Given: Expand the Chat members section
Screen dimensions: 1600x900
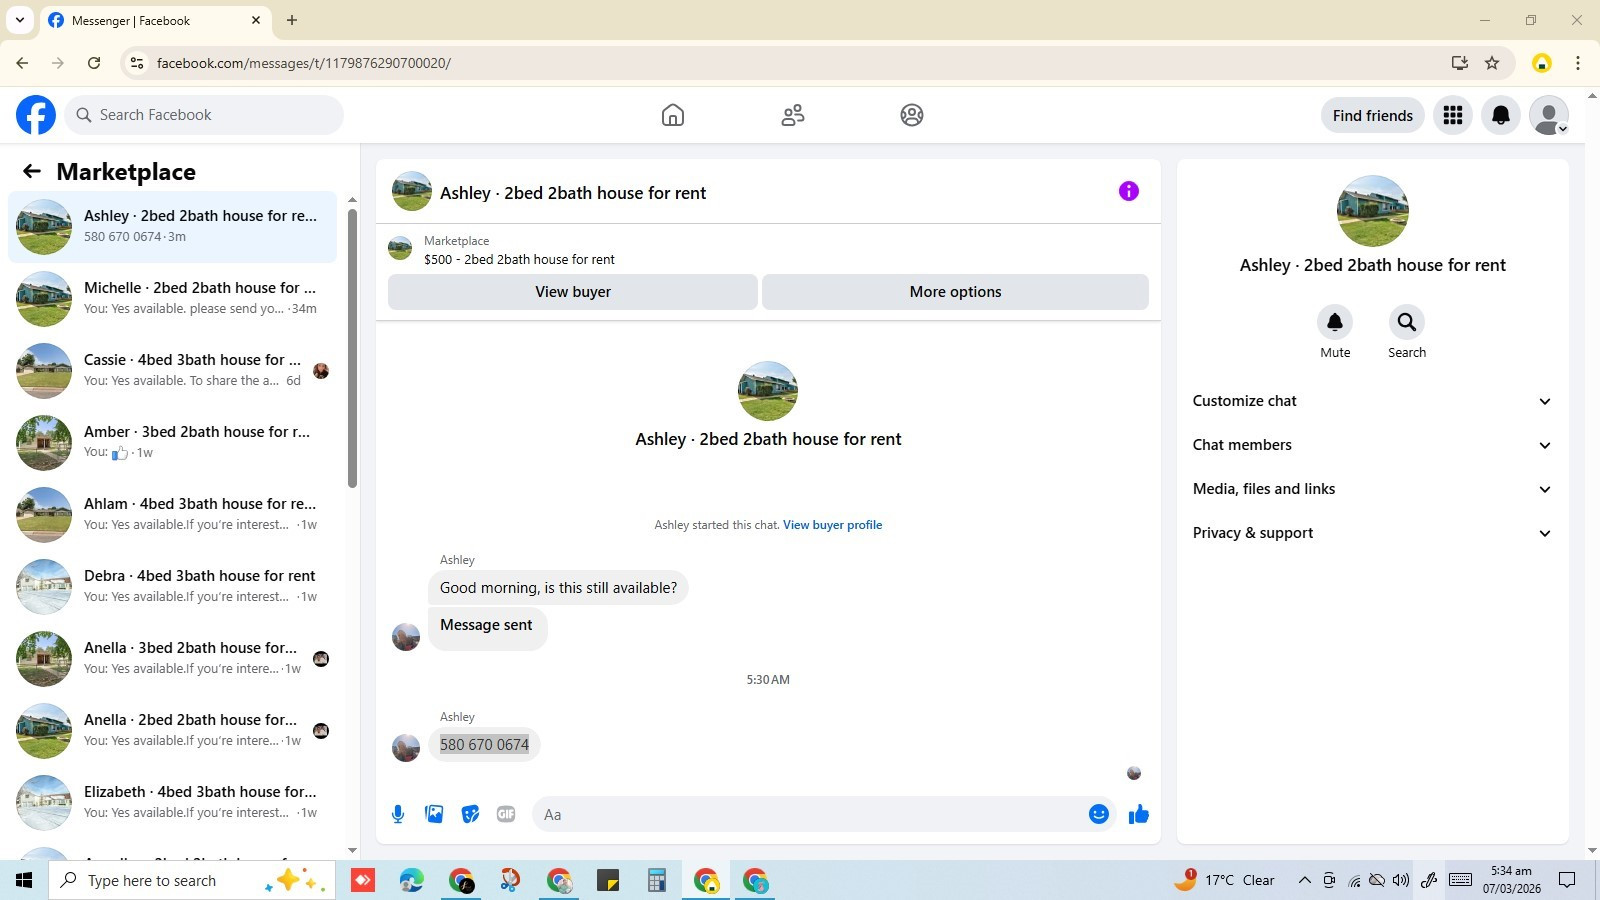Looking at the screenshot, I should (1372, 445).
